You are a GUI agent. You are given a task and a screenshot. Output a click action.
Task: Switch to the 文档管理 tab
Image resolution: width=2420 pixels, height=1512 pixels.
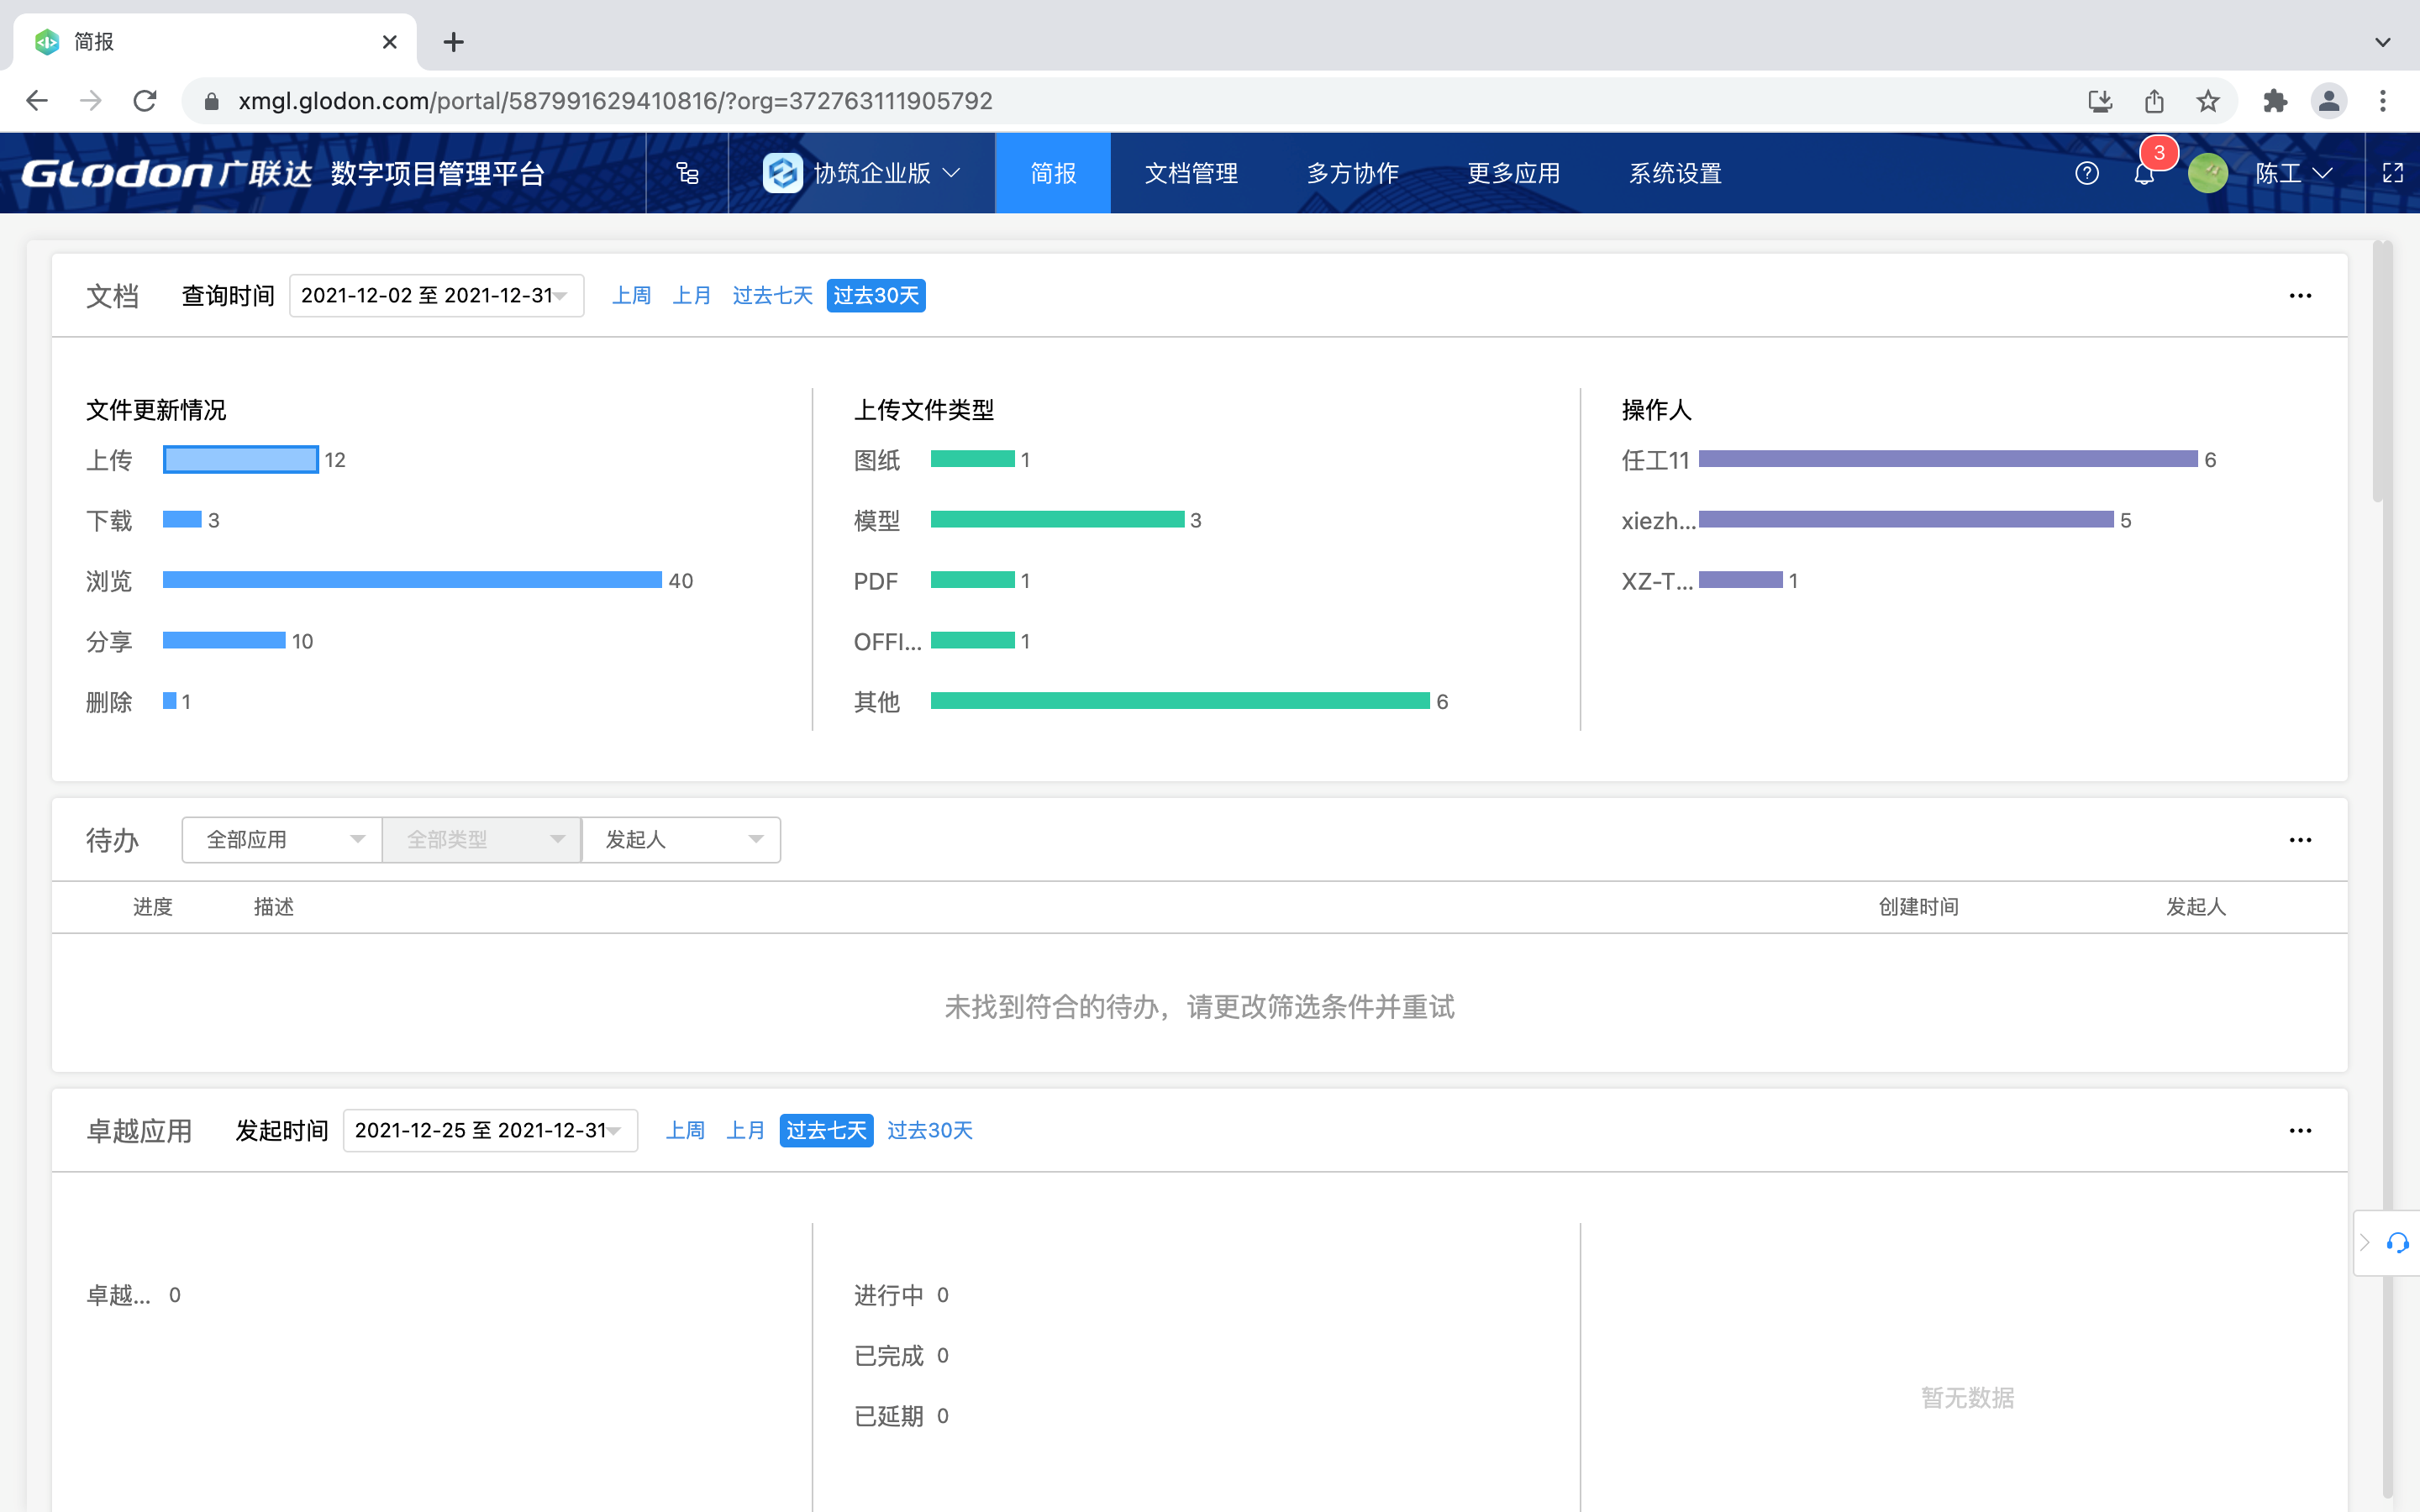(x=1191, y=172)
